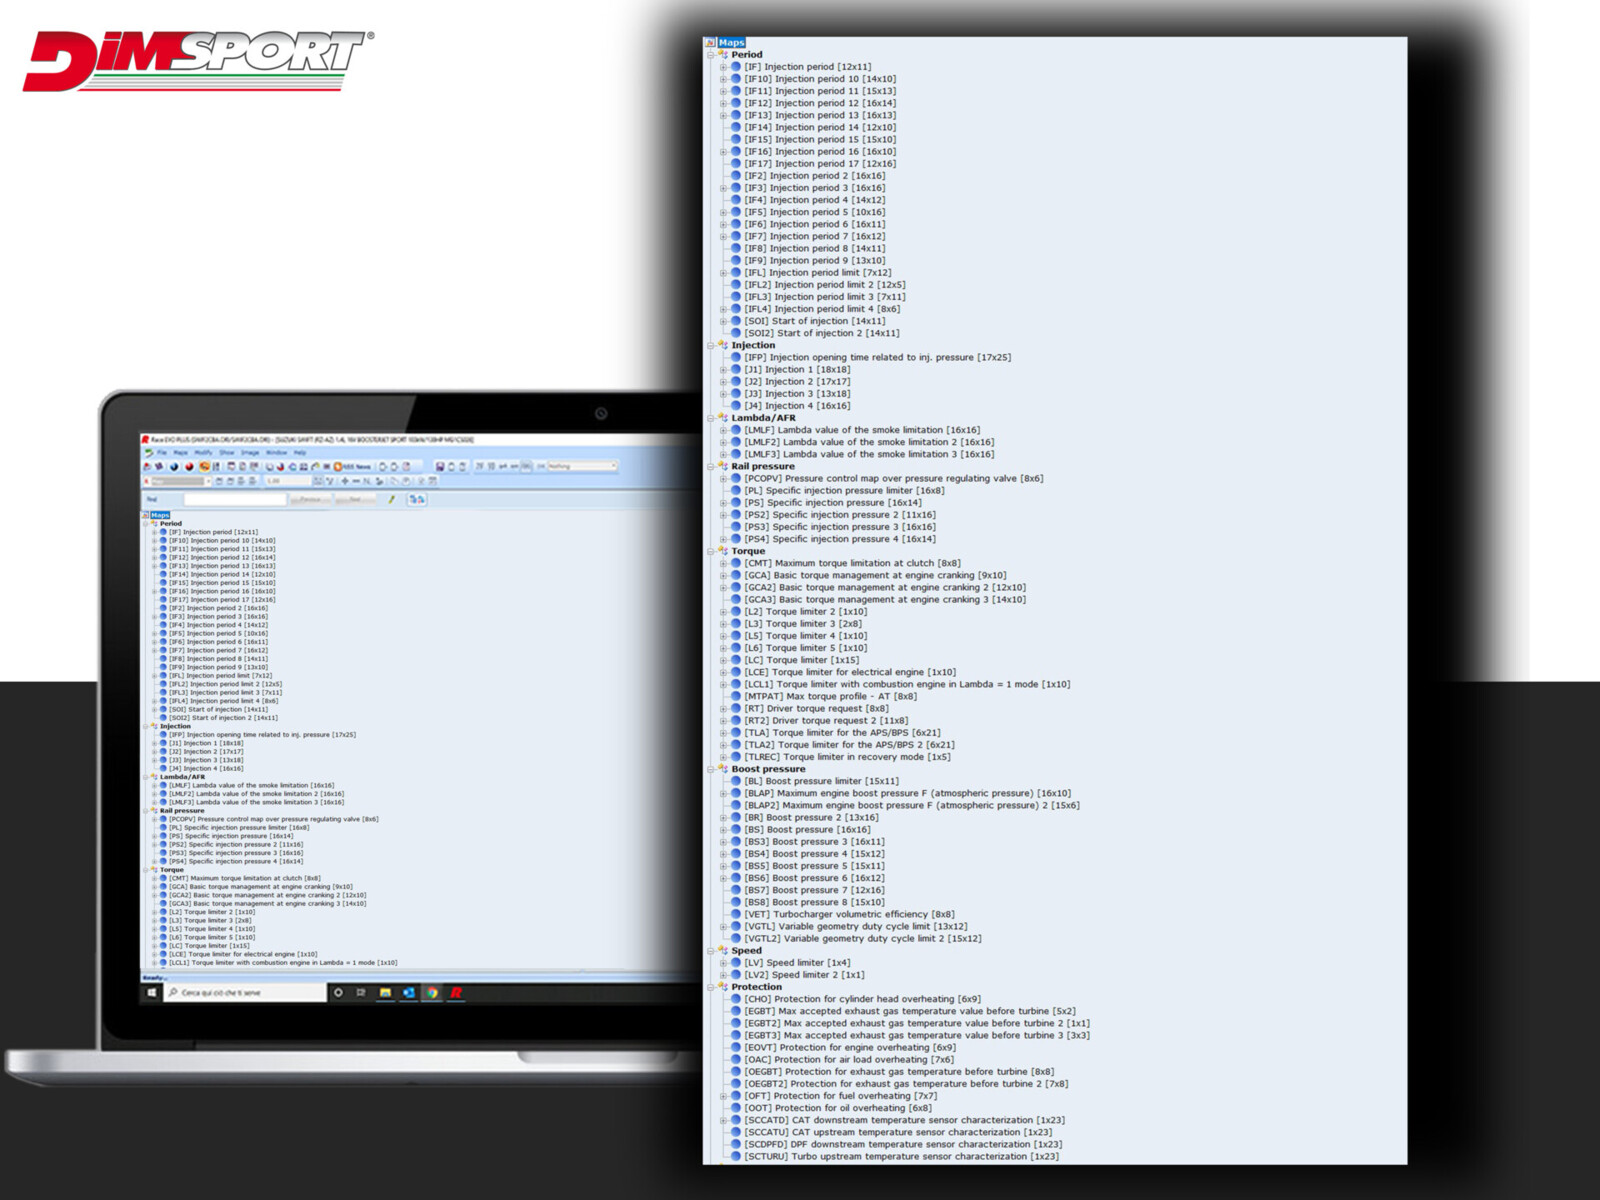Select [SCTURU] Turbo upstream temperature sensor characterization
Image resolution: width=1600 pixels, height=1200 pixels.
(x=900, y=1157)
